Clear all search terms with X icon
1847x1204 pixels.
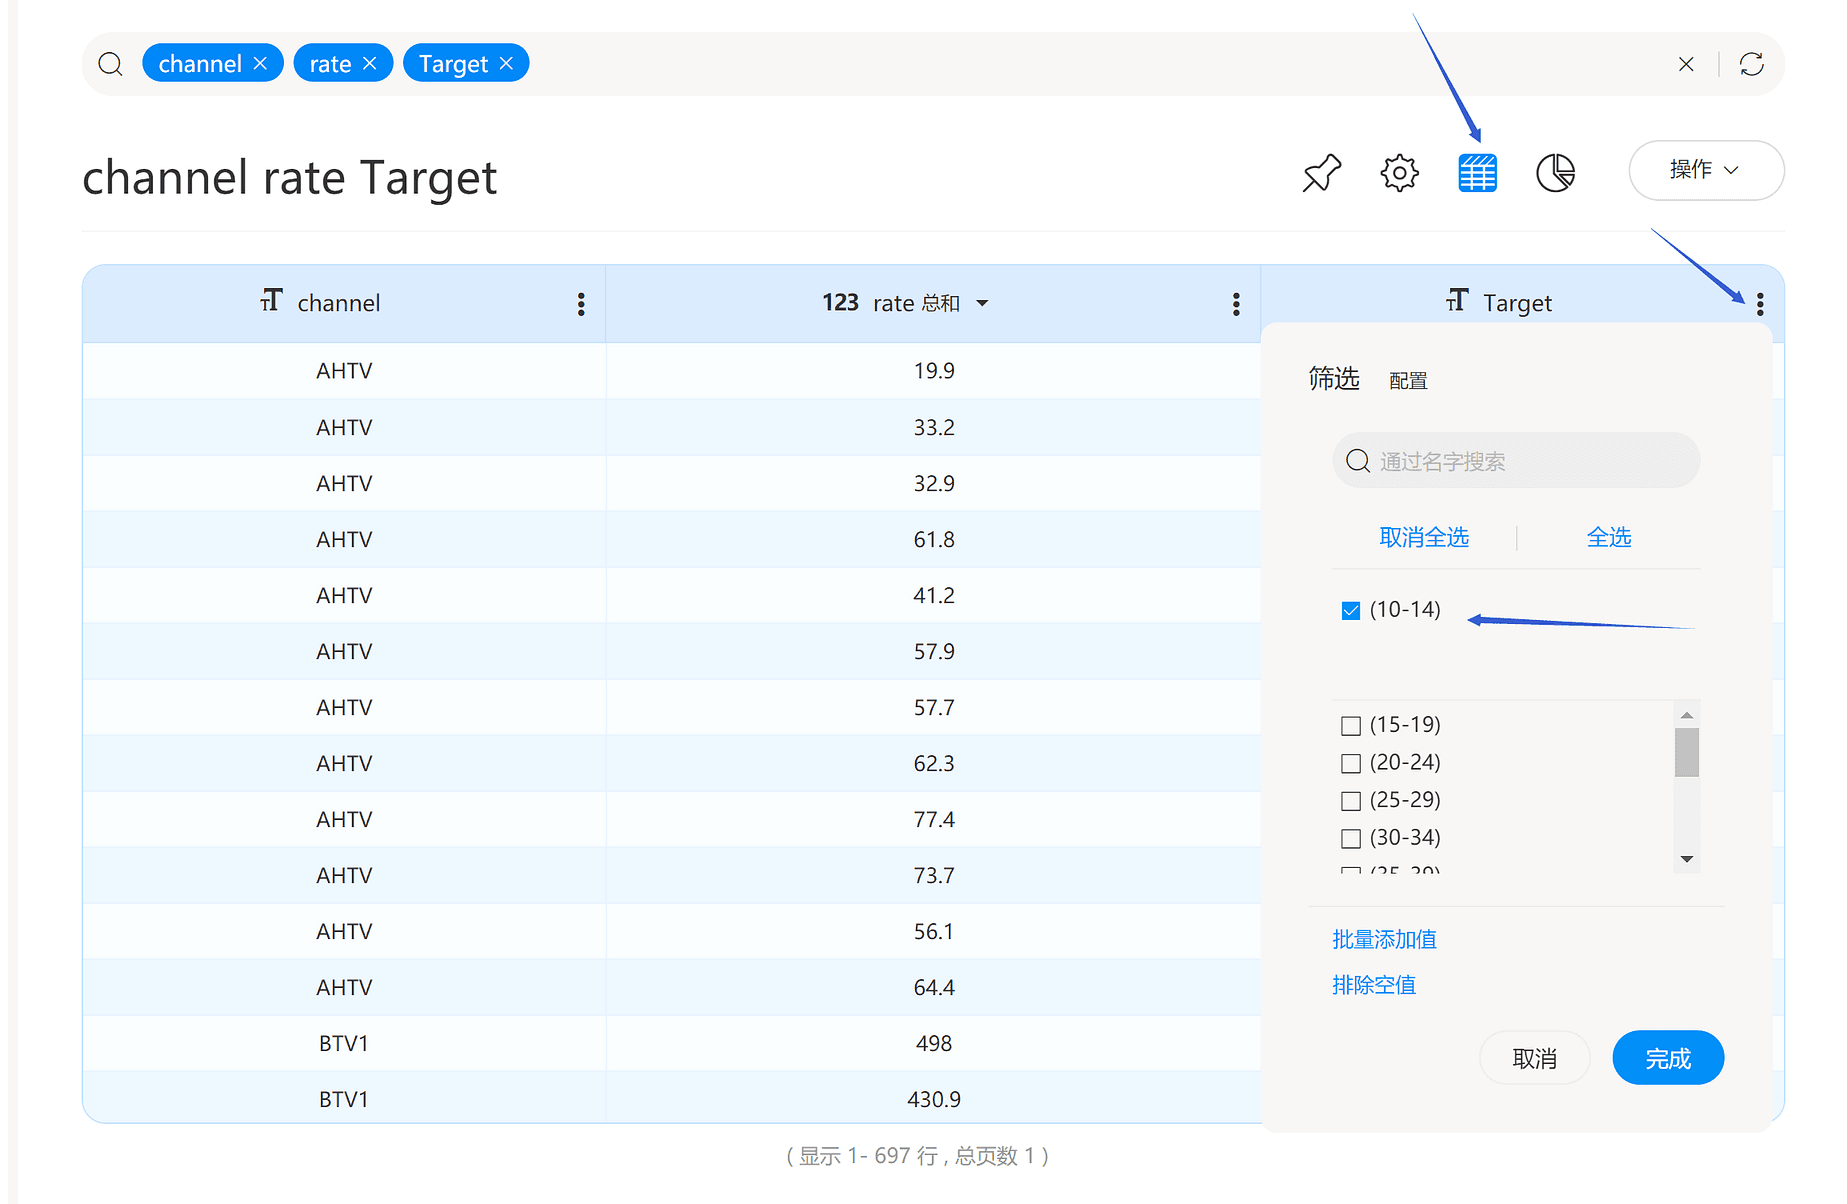coord(1686,64)
